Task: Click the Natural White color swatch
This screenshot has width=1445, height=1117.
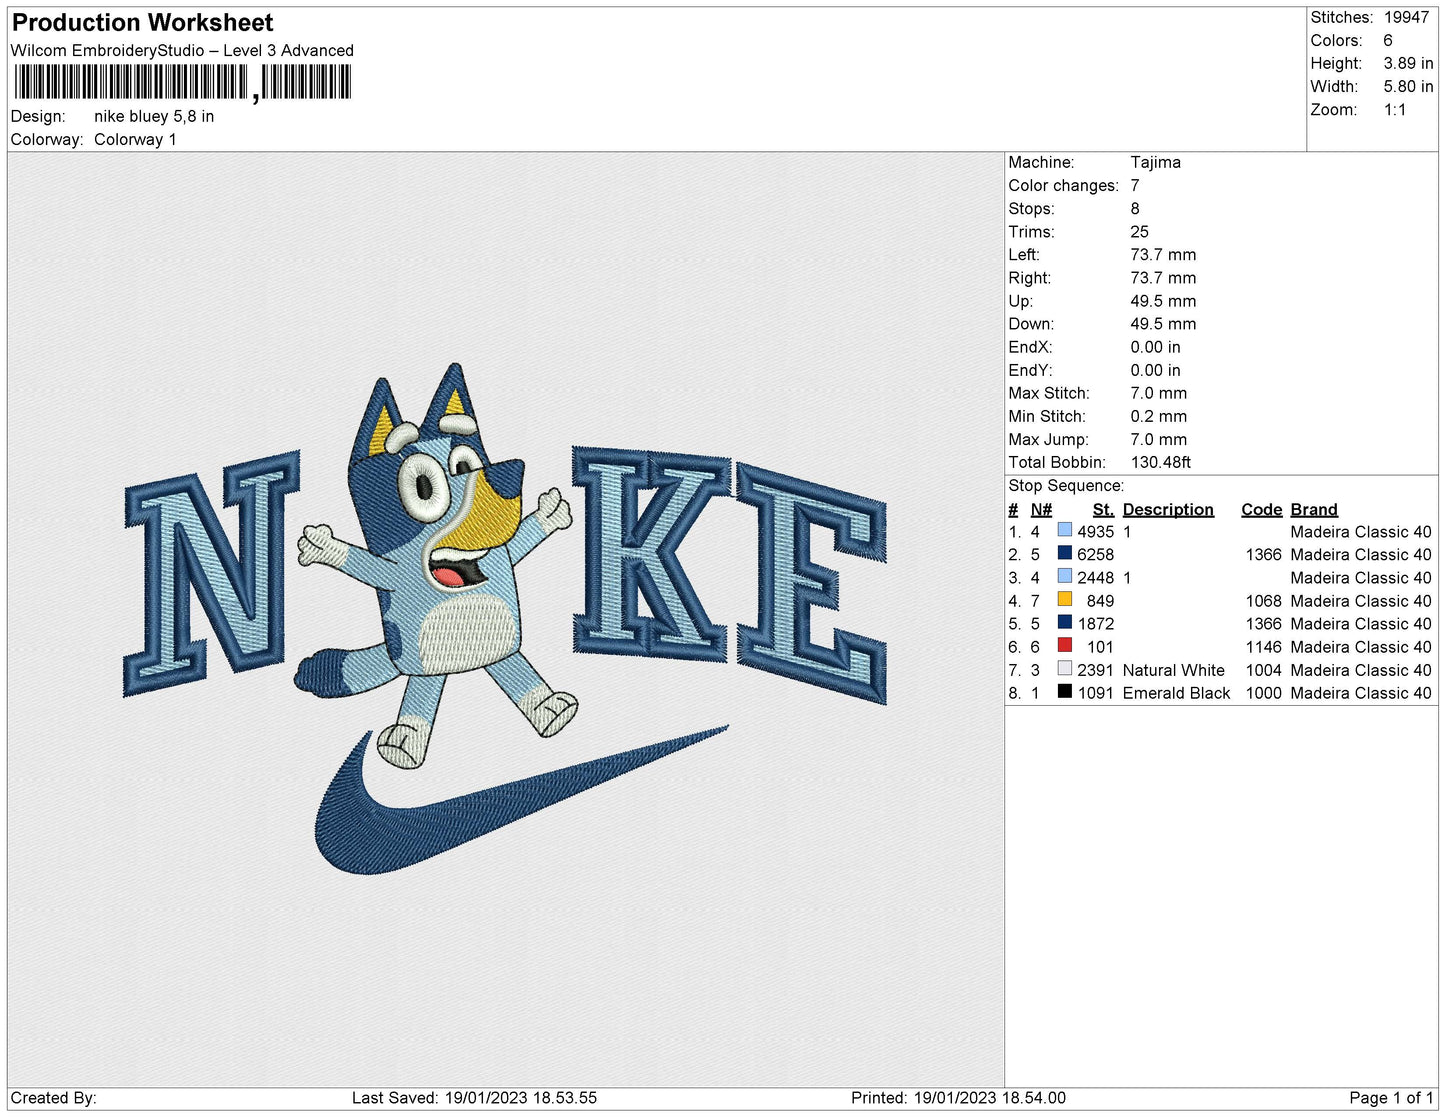Action: click(x=1064, y=669)
